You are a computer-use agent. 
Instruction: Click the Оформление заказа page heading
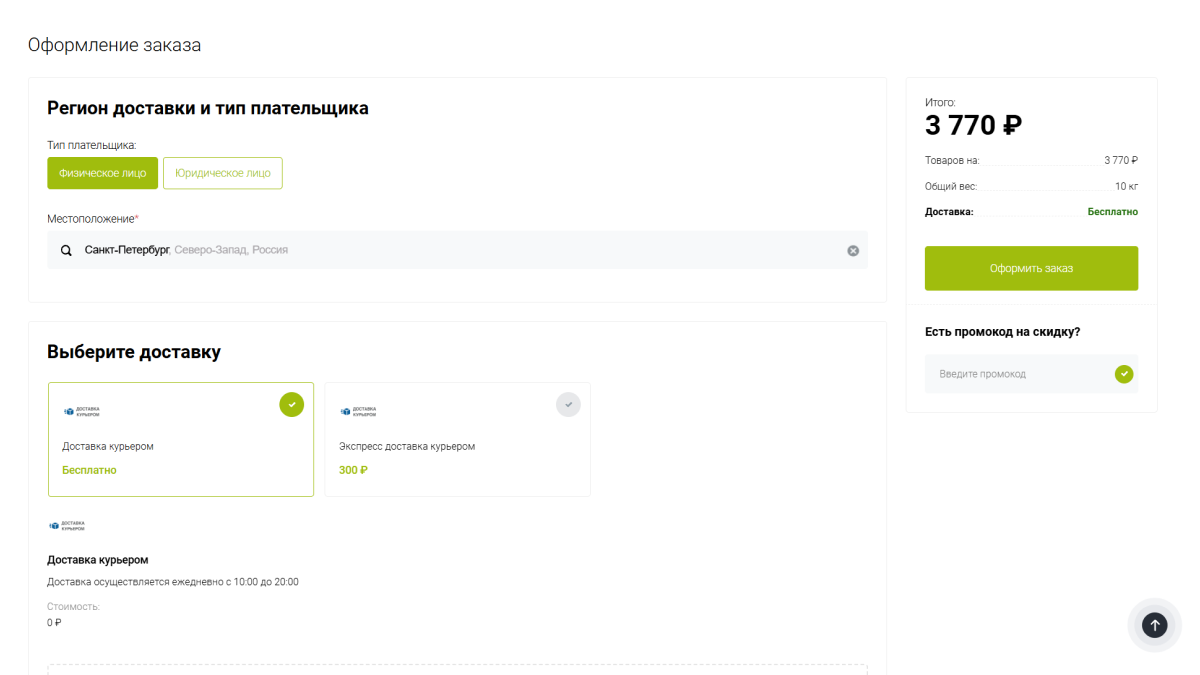click(114, 45)
